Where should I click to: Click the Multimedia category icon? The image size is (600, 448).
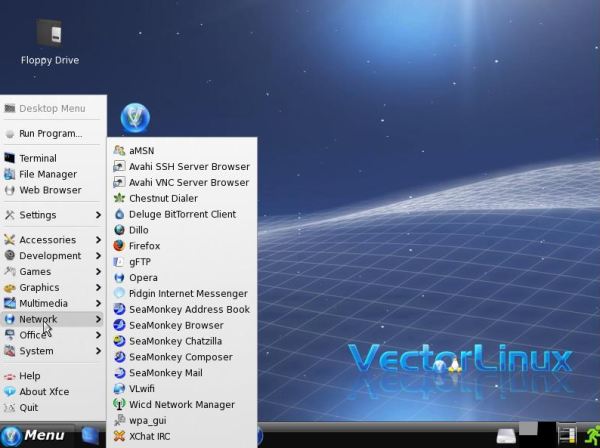point(10,303)
